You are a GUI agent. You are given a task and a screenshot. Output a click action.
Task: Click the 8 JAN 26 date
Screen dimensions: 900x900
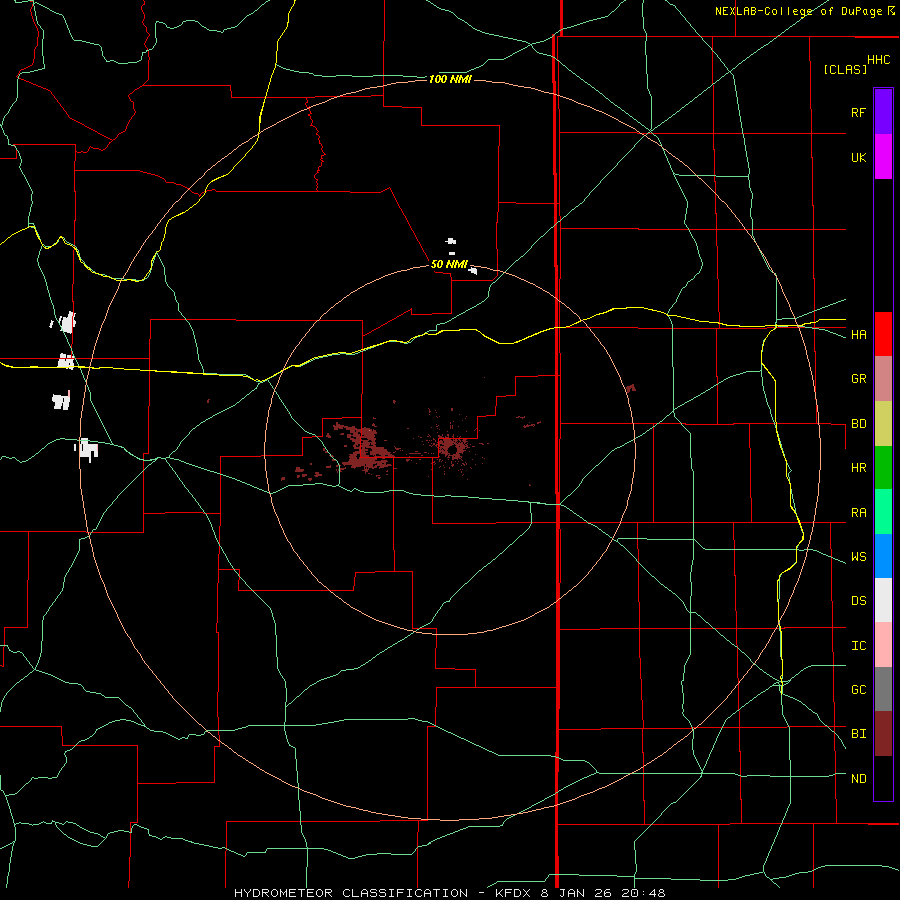tap(576, 893)
